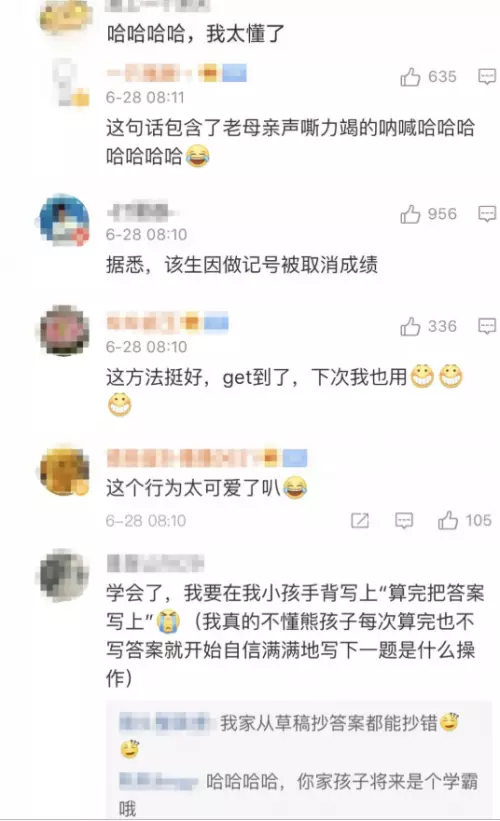The image size is (500, 821).
Task: Like the comment with 956 likes
Action: click(x=410, y=214)
